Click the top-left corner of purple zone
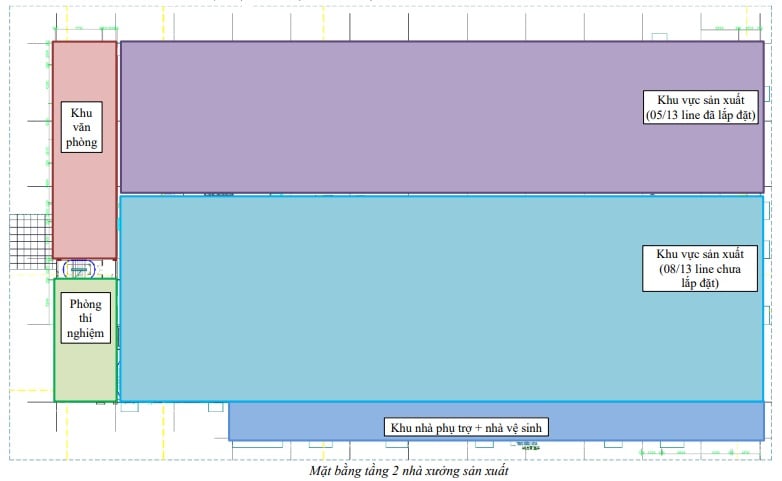782x481 pixels. pyautogui.click(x=121, y=43)
